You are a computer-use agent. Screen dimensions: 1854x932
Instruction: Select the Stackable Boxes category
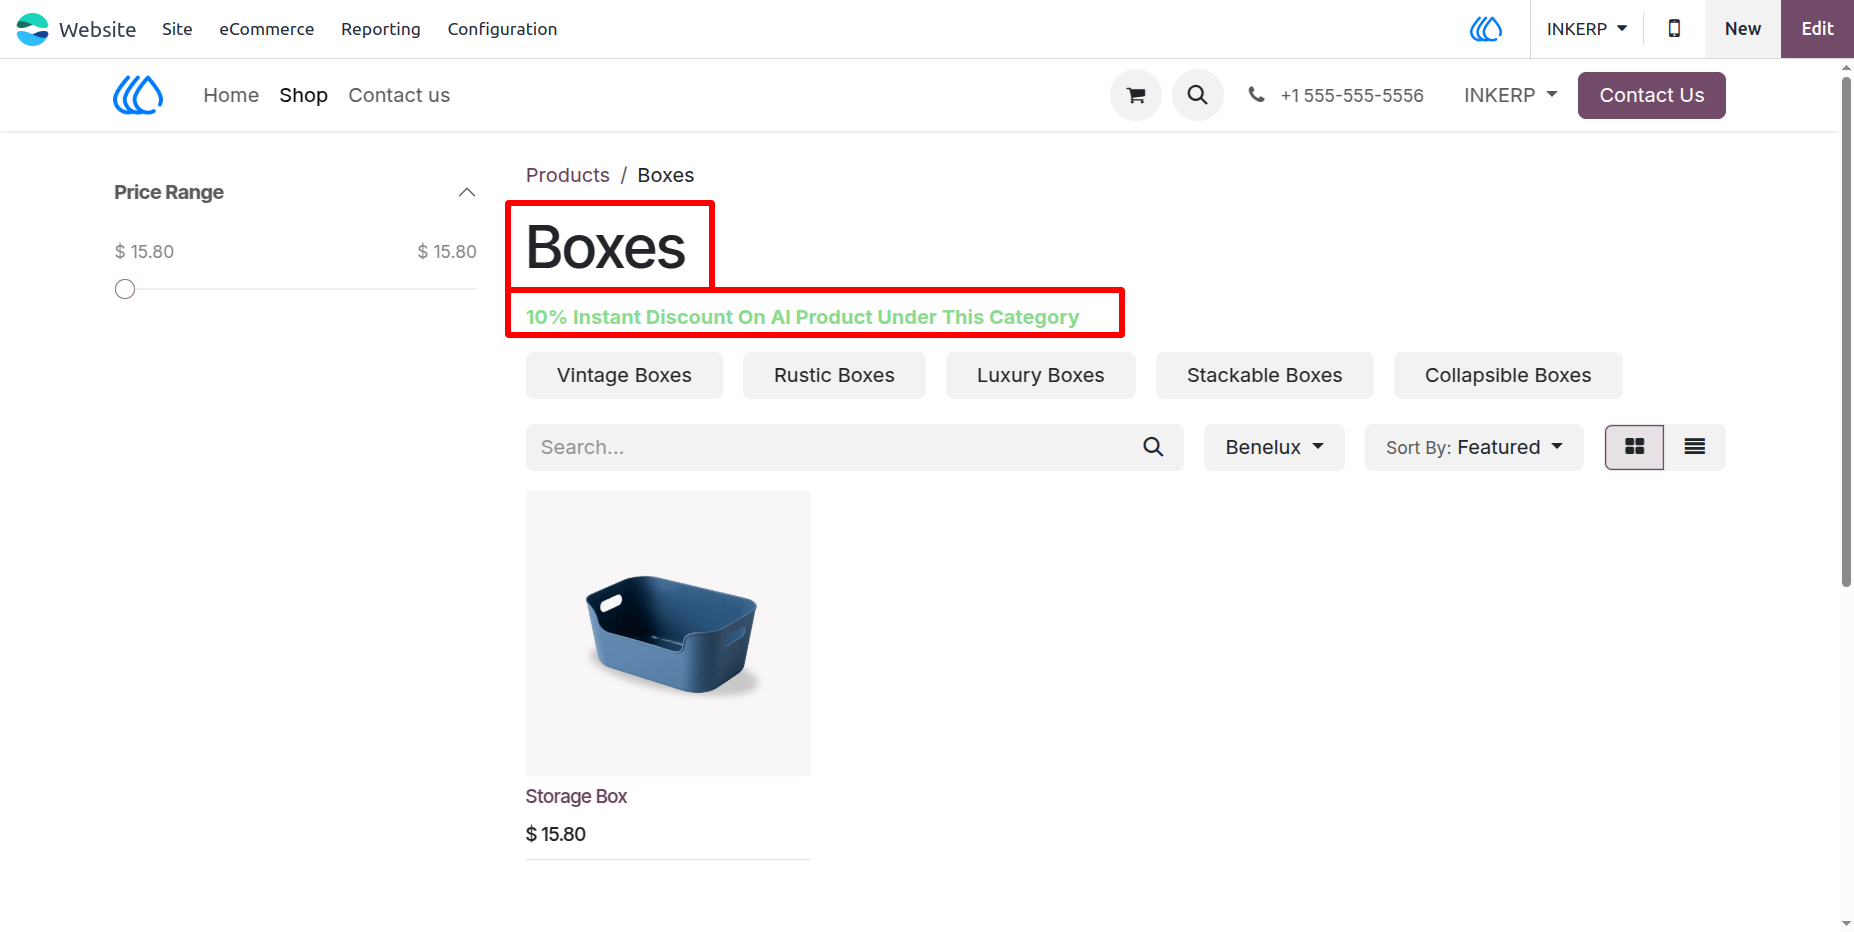(1265, 375)
